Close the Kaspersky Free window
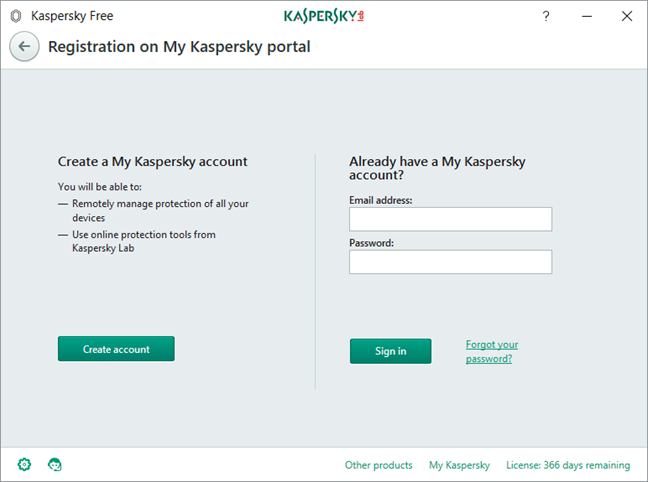Viewport: 648px width, 482px height. [x=627, y=16]
